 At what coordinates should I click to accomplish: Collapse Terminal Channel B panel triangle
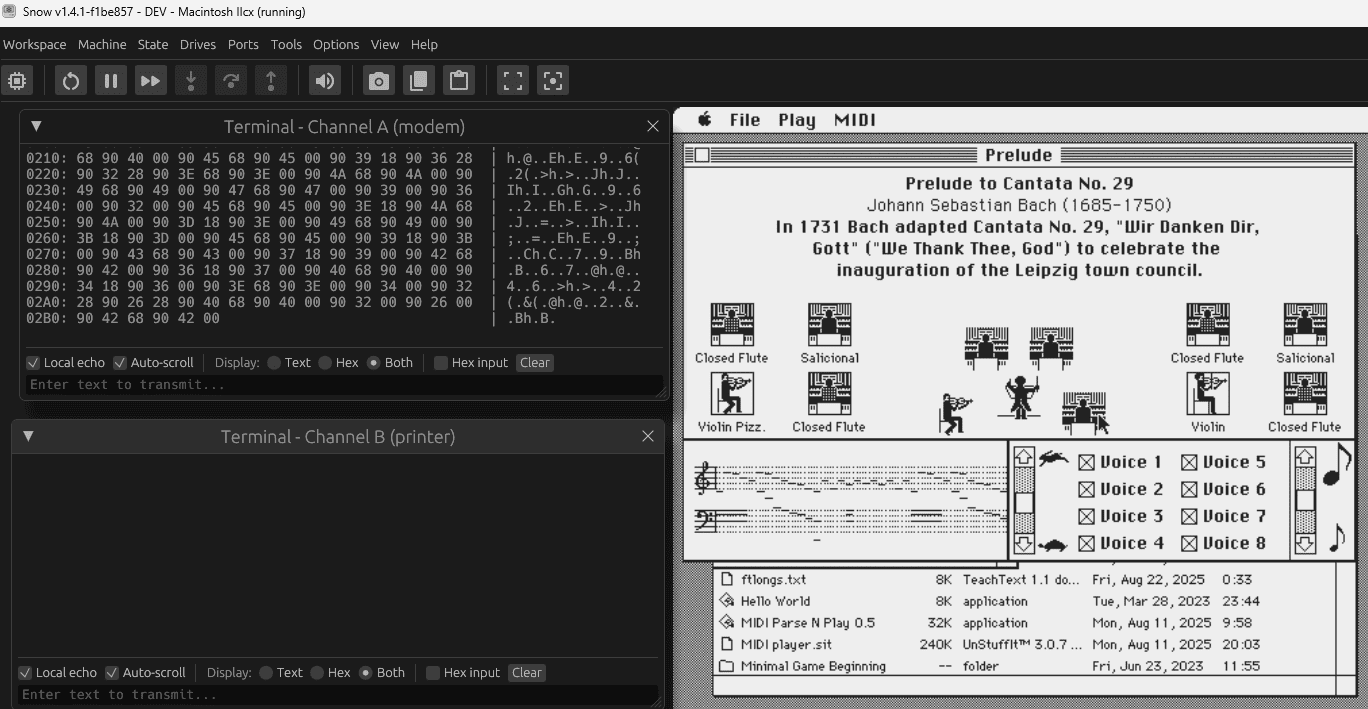click(28, 436)
